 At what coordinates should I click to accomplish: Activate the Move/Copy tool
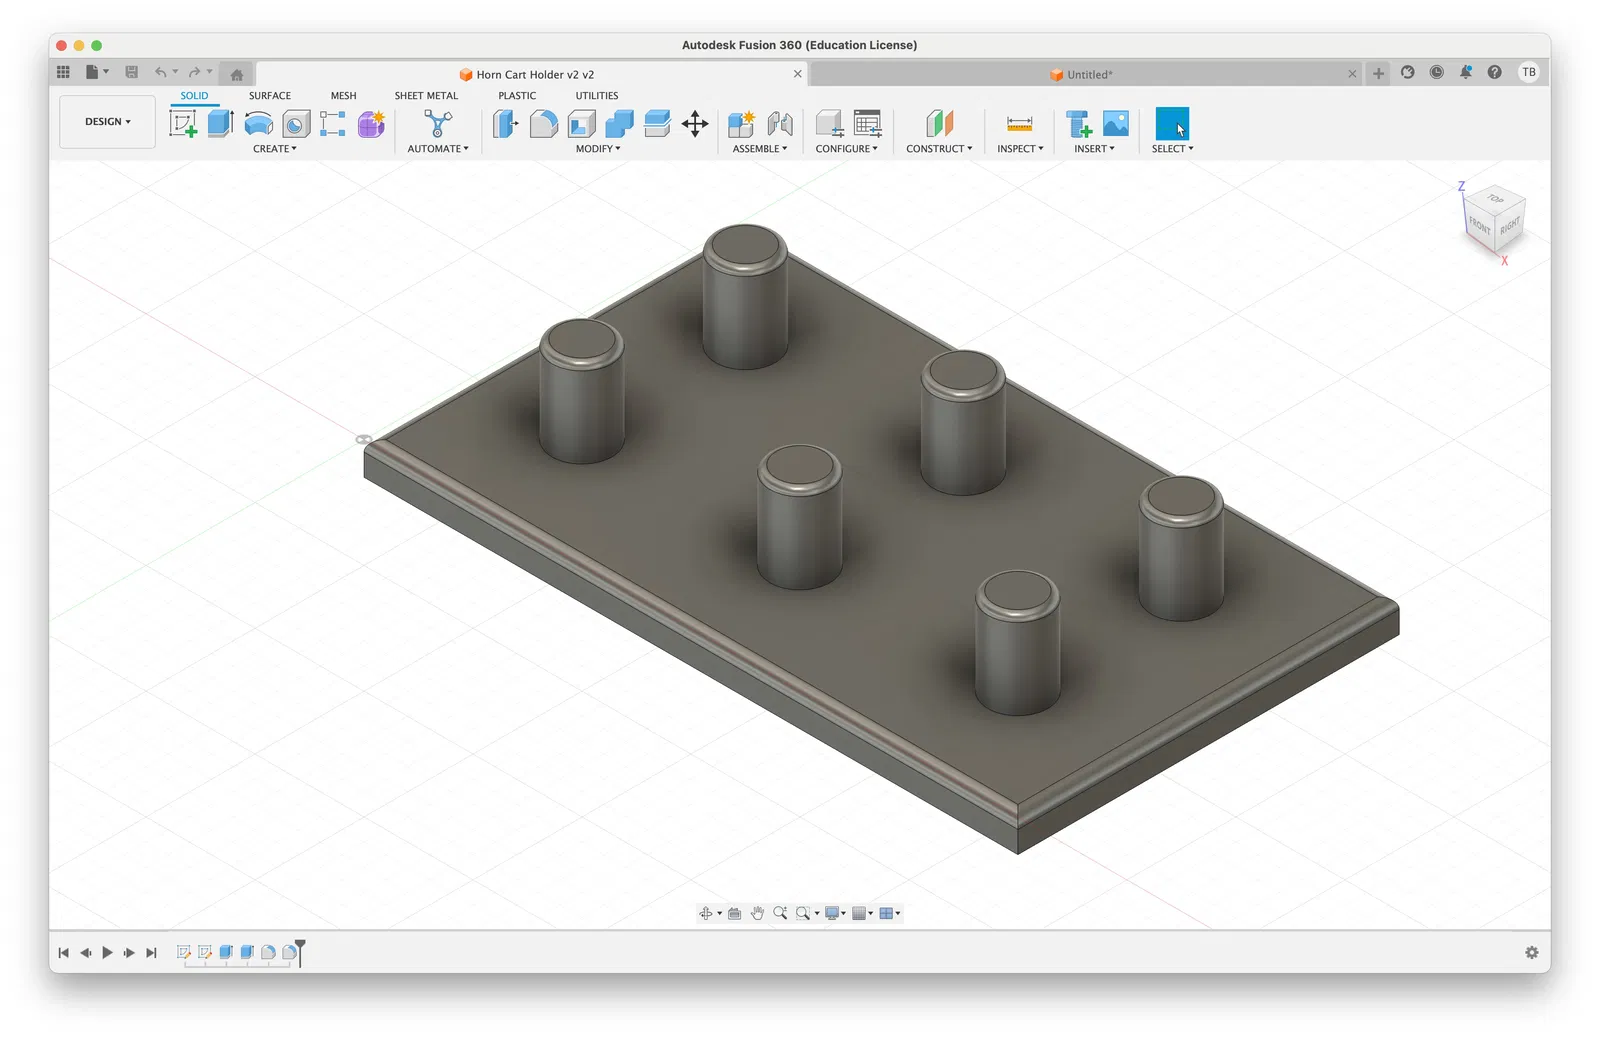[695, 124]
